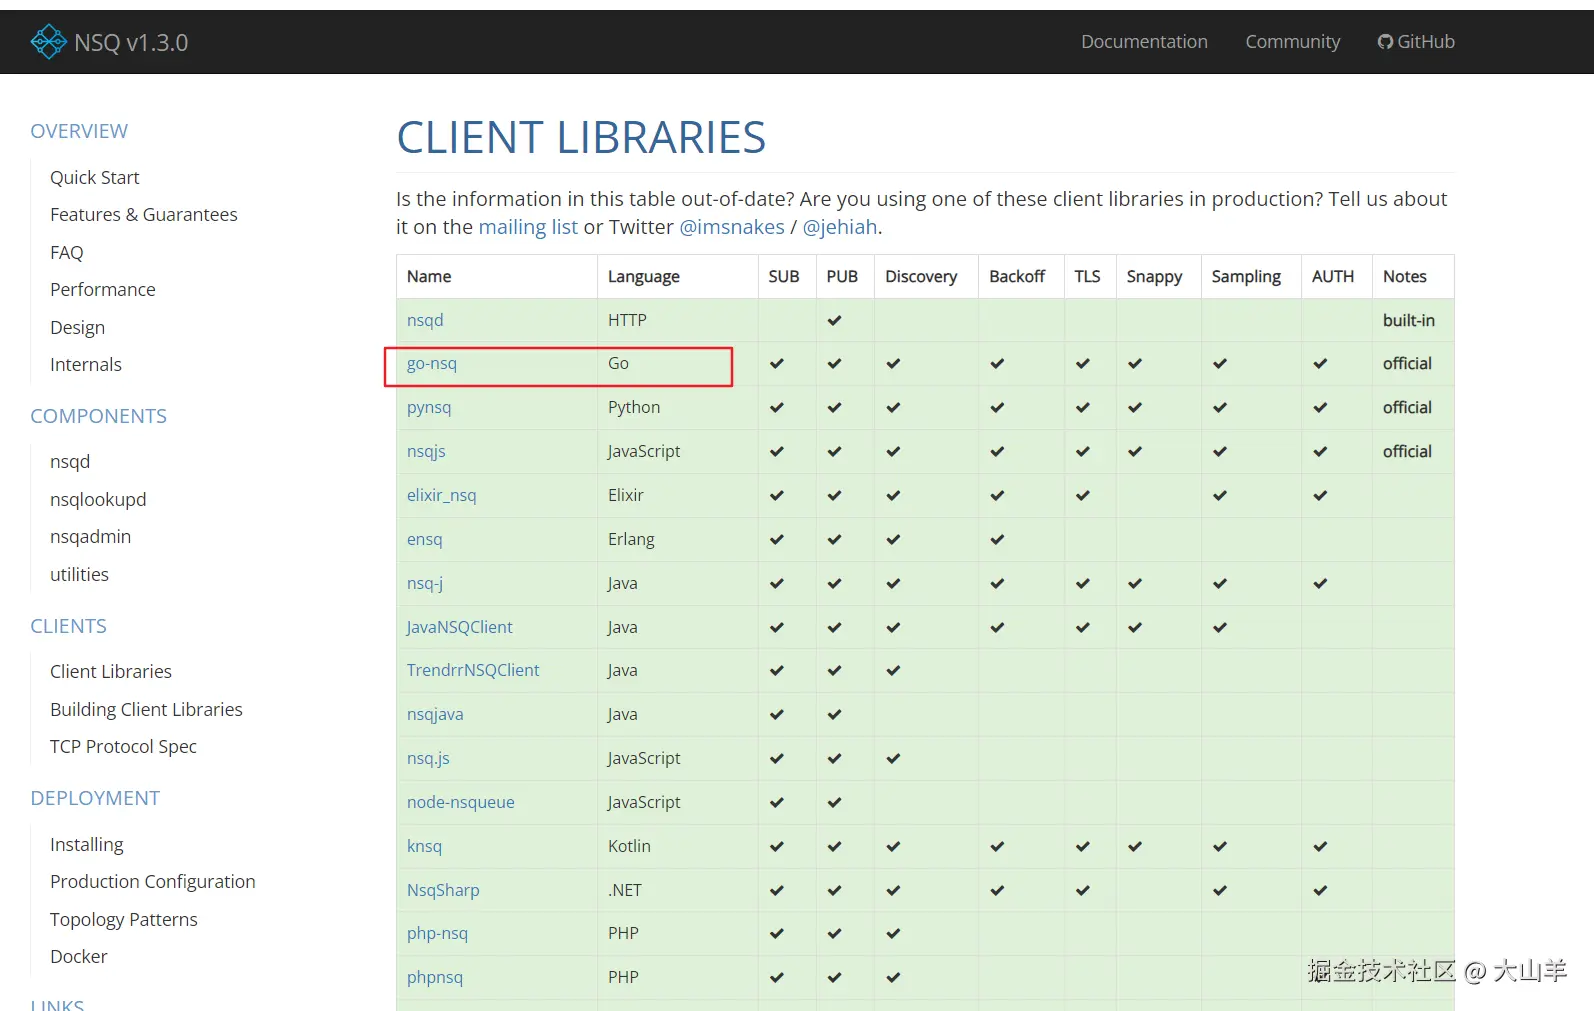Click the Sampling checkmark in JavaNSQClient row
1594x1011 pixels.
click(1220, 627)
